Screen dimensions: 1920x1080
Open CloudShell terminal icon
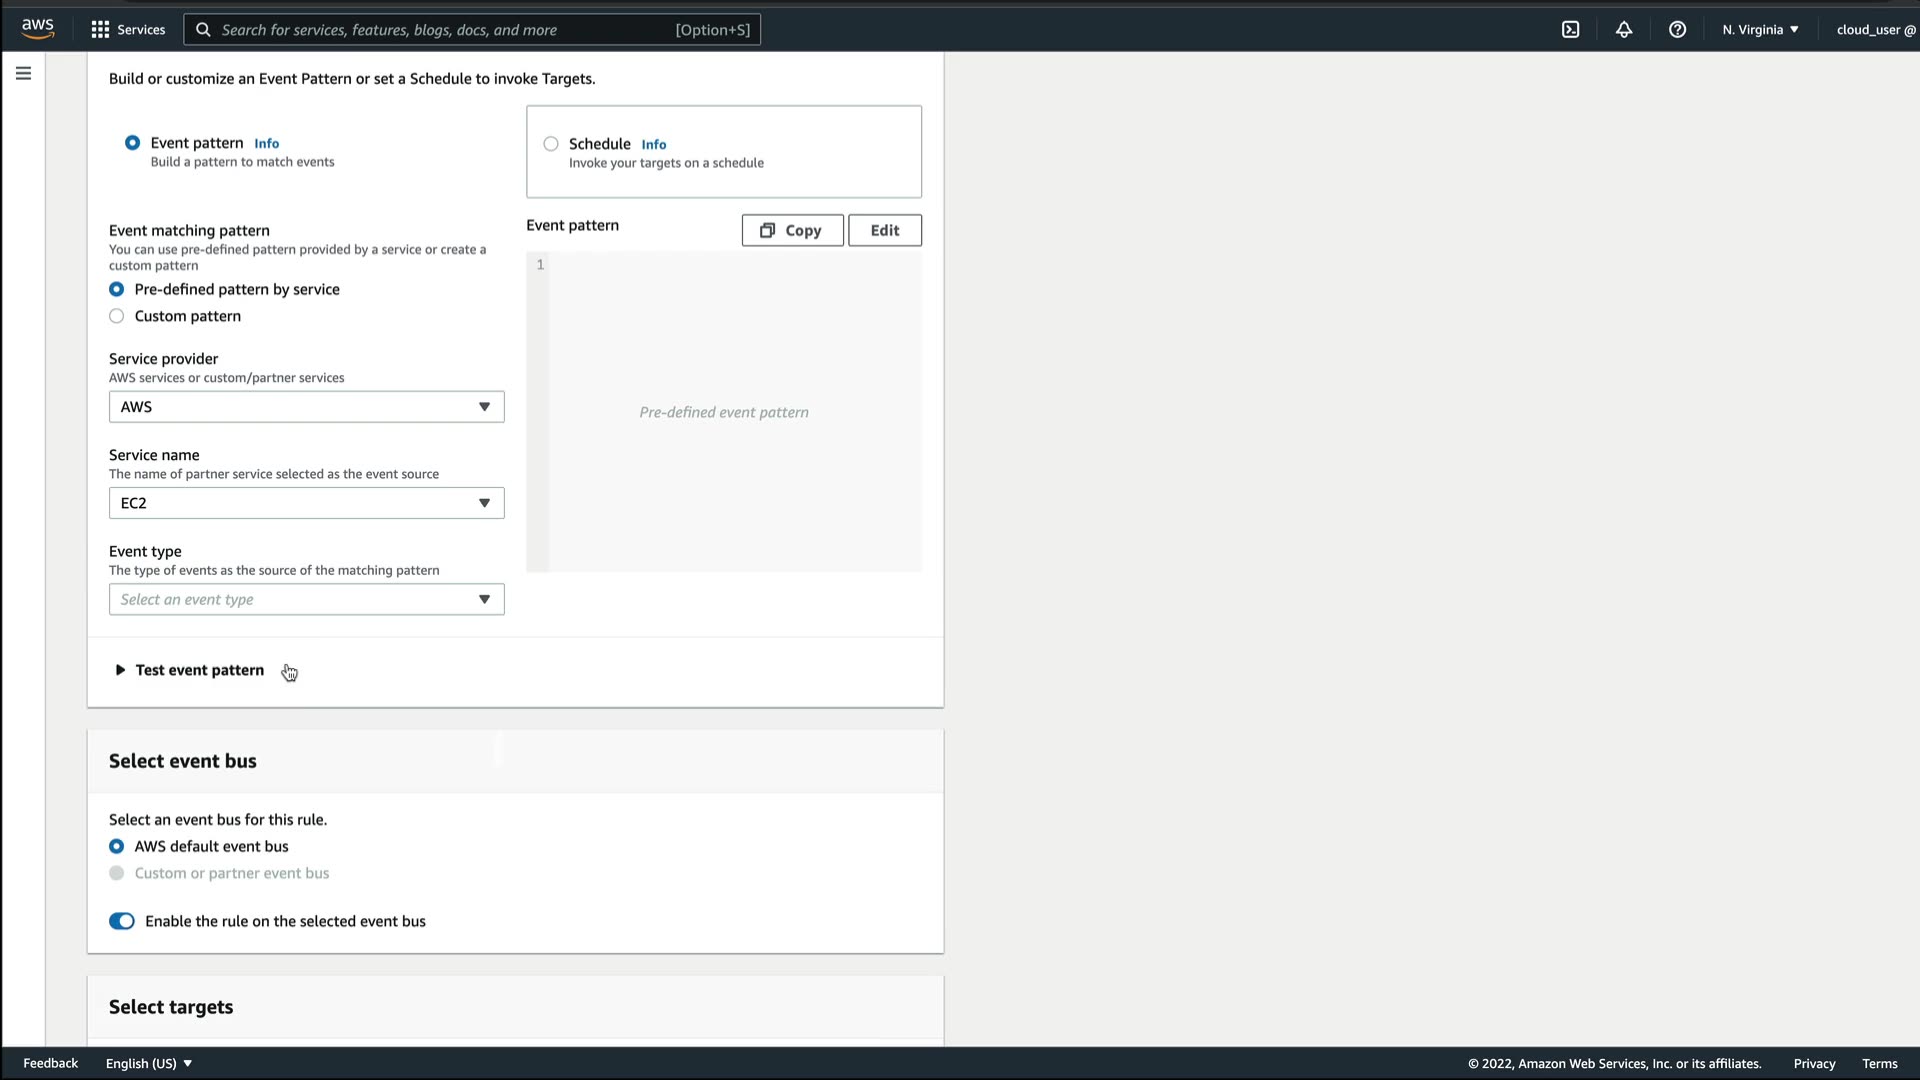click(x=1570, y=29)
